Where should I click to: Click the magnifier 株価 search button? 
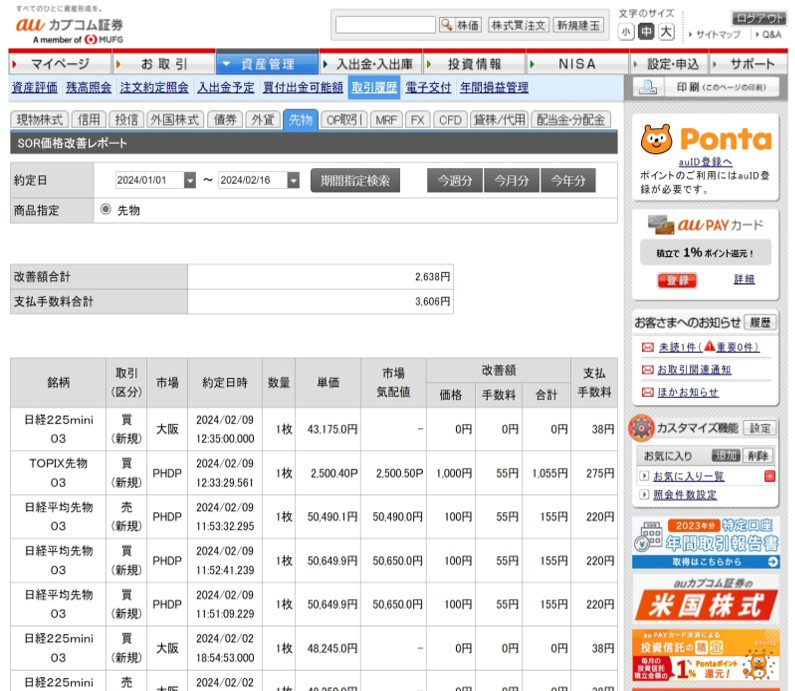point(460,25)
